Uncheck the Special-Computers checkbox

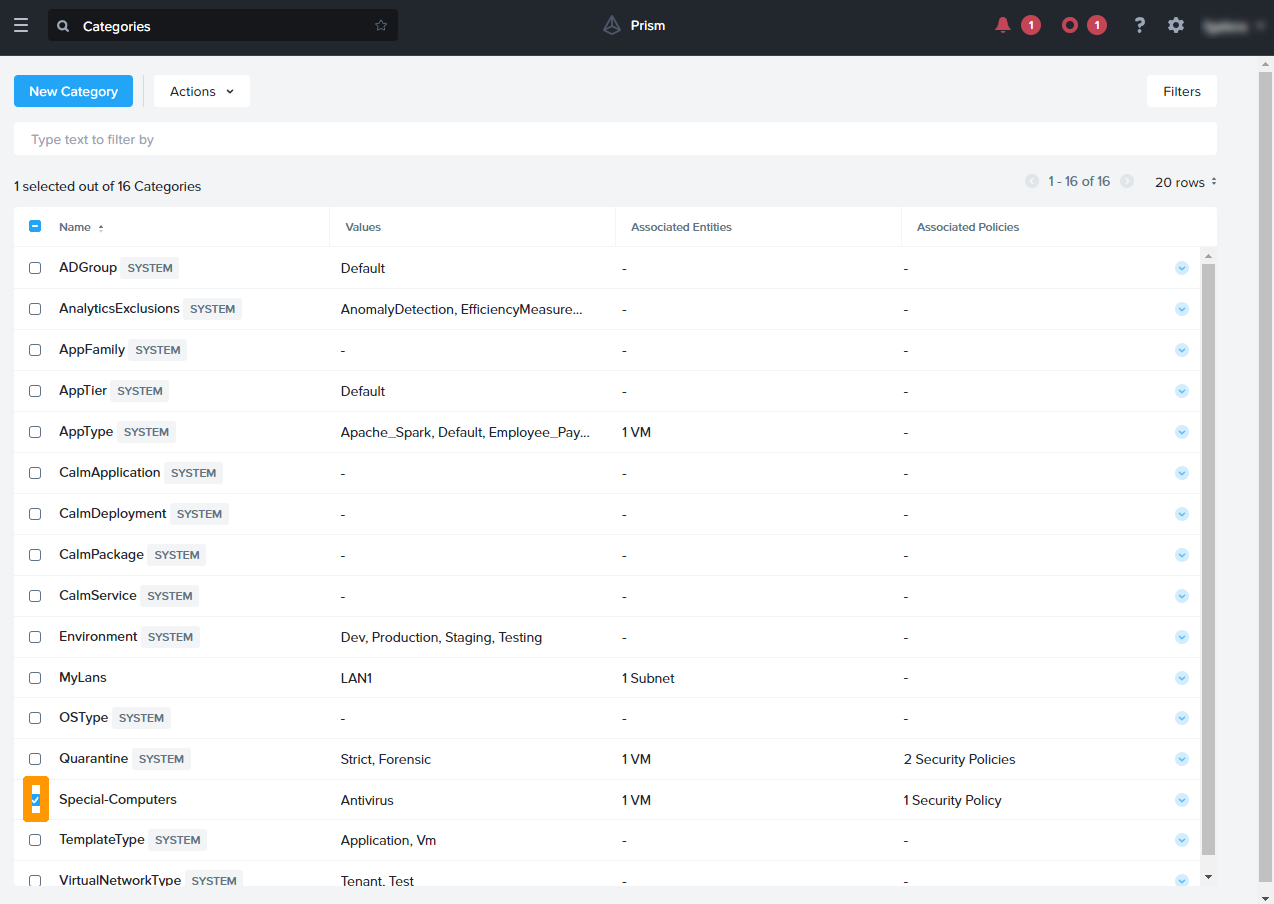(x=35, y=800)
